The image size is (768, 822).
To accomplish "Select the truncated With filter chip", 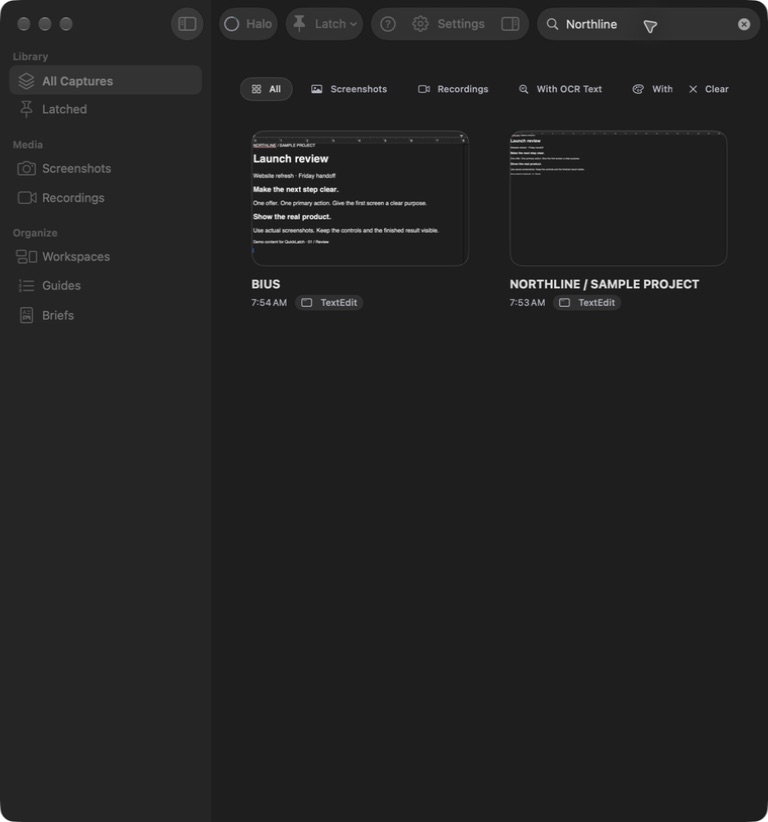I will [653, 89].
